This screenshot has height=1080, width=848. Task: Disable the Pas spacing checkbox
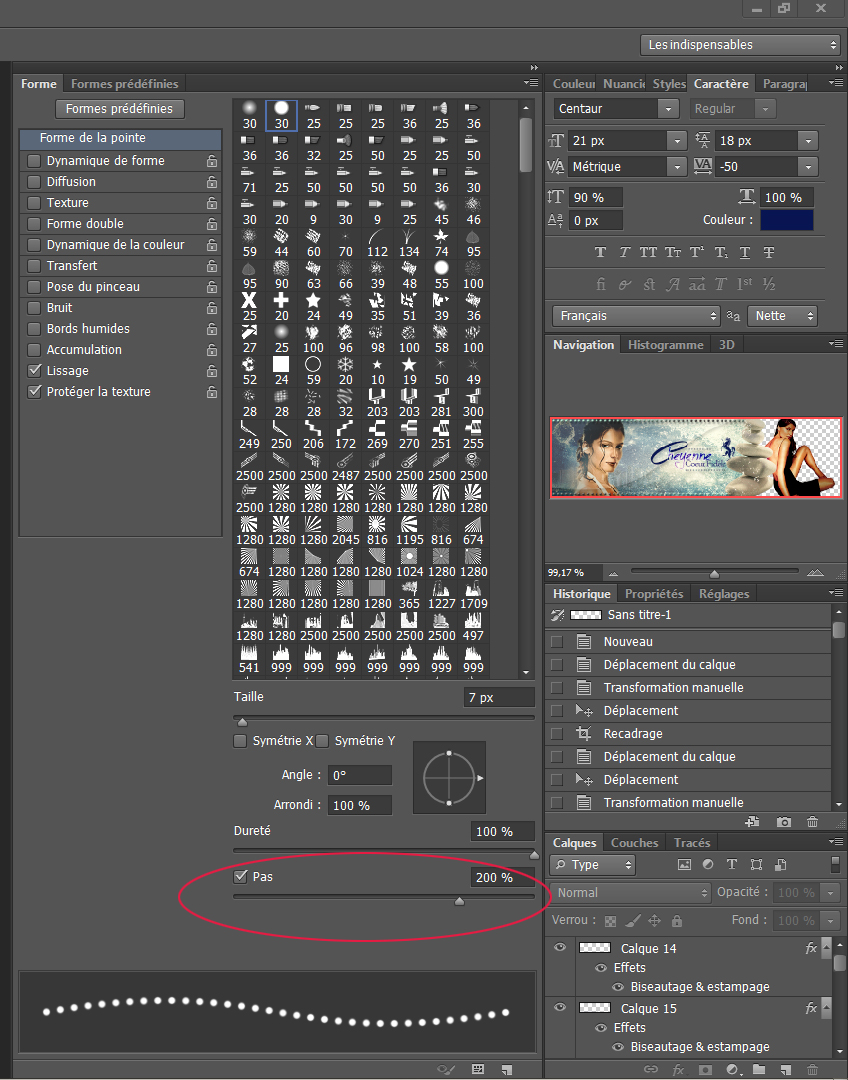(x=240, y=877)
